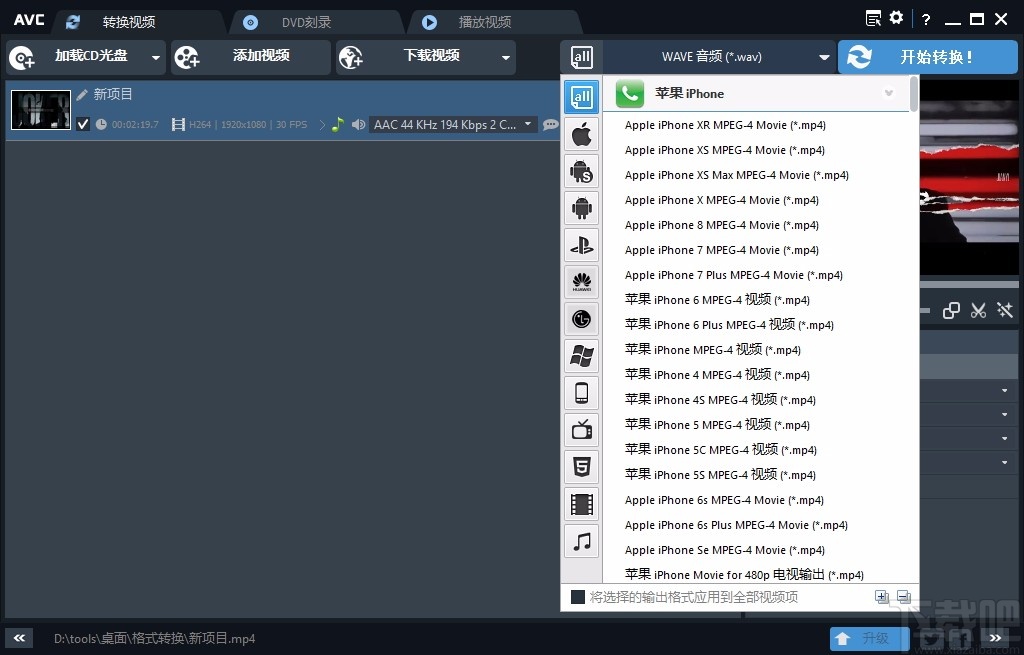The height and width of the screenshot is (655, 1024).
Task: Select the video formats filmstrip category icon
Action: point(582,503)
